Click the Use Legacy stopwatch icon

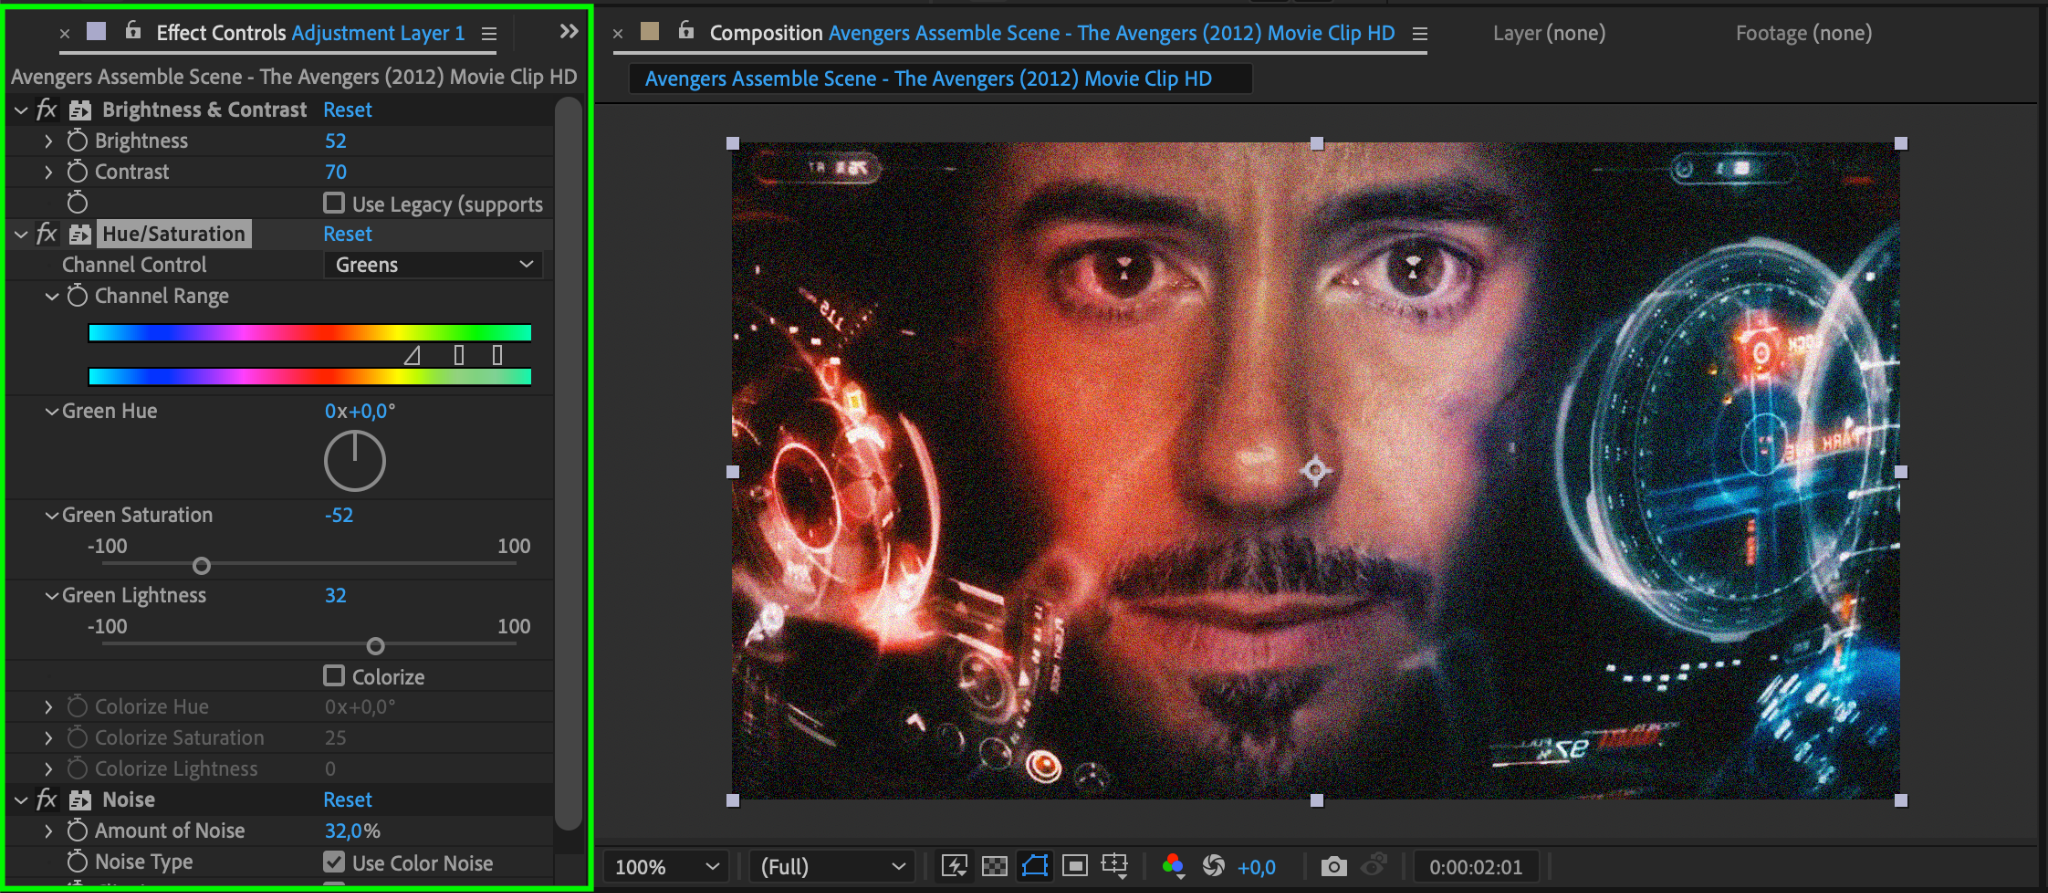click(x=77, y=203)
